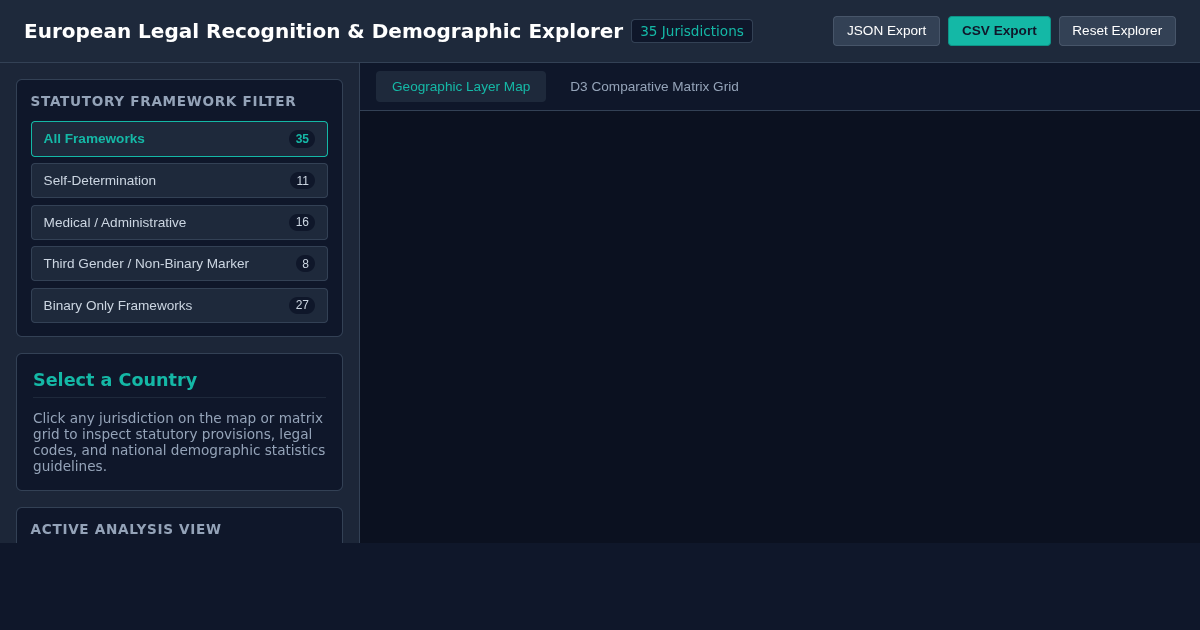The width and height of the screenshot is (1200, 630).
Task: Open the D3 Comparative Matrix Grid tab
Action: click(x=654, y=87)
